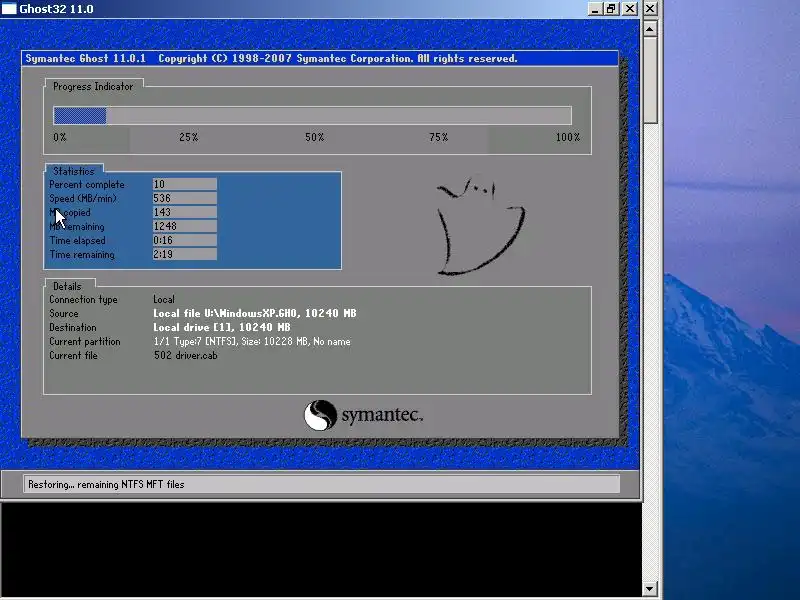Click the Ghost32 11.0 title text
Image resolution: width=800 pixels, height=600 pixels.
point(56,9)
